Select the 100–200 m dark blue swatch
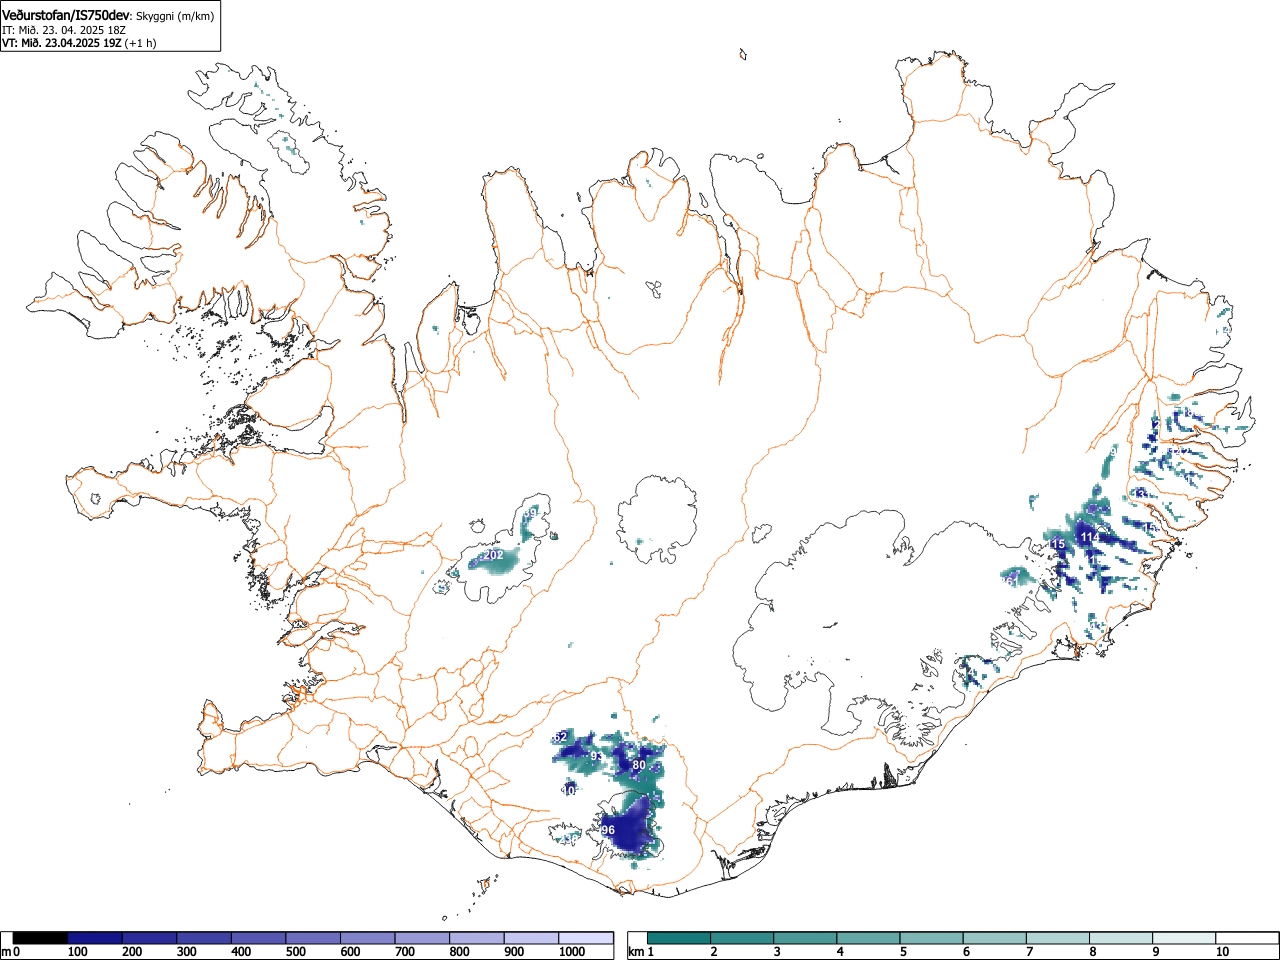This screenshot has width=1280, height=960. tap(95, 938)
